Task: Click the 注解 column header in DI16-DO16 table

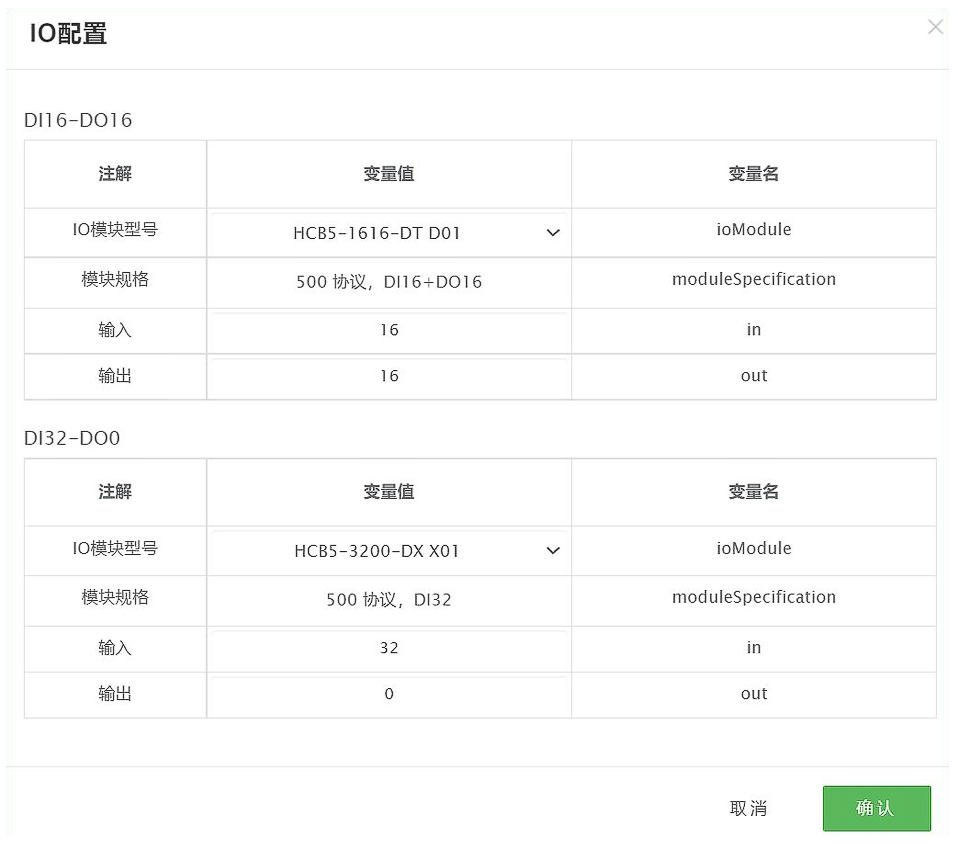Action: (x=115, y=174)
